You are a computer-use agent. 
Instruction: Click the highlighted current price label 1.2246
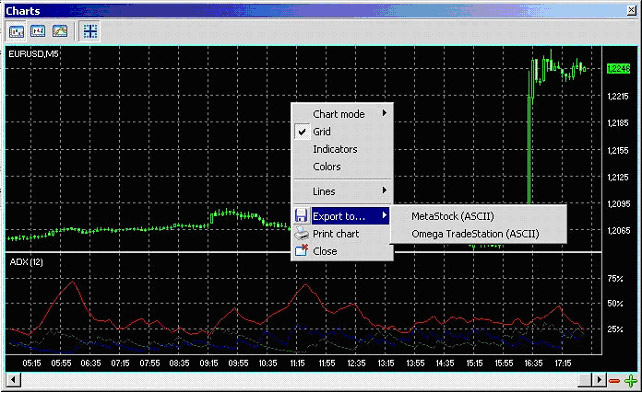pyautogui.click(x=618, y=68)
